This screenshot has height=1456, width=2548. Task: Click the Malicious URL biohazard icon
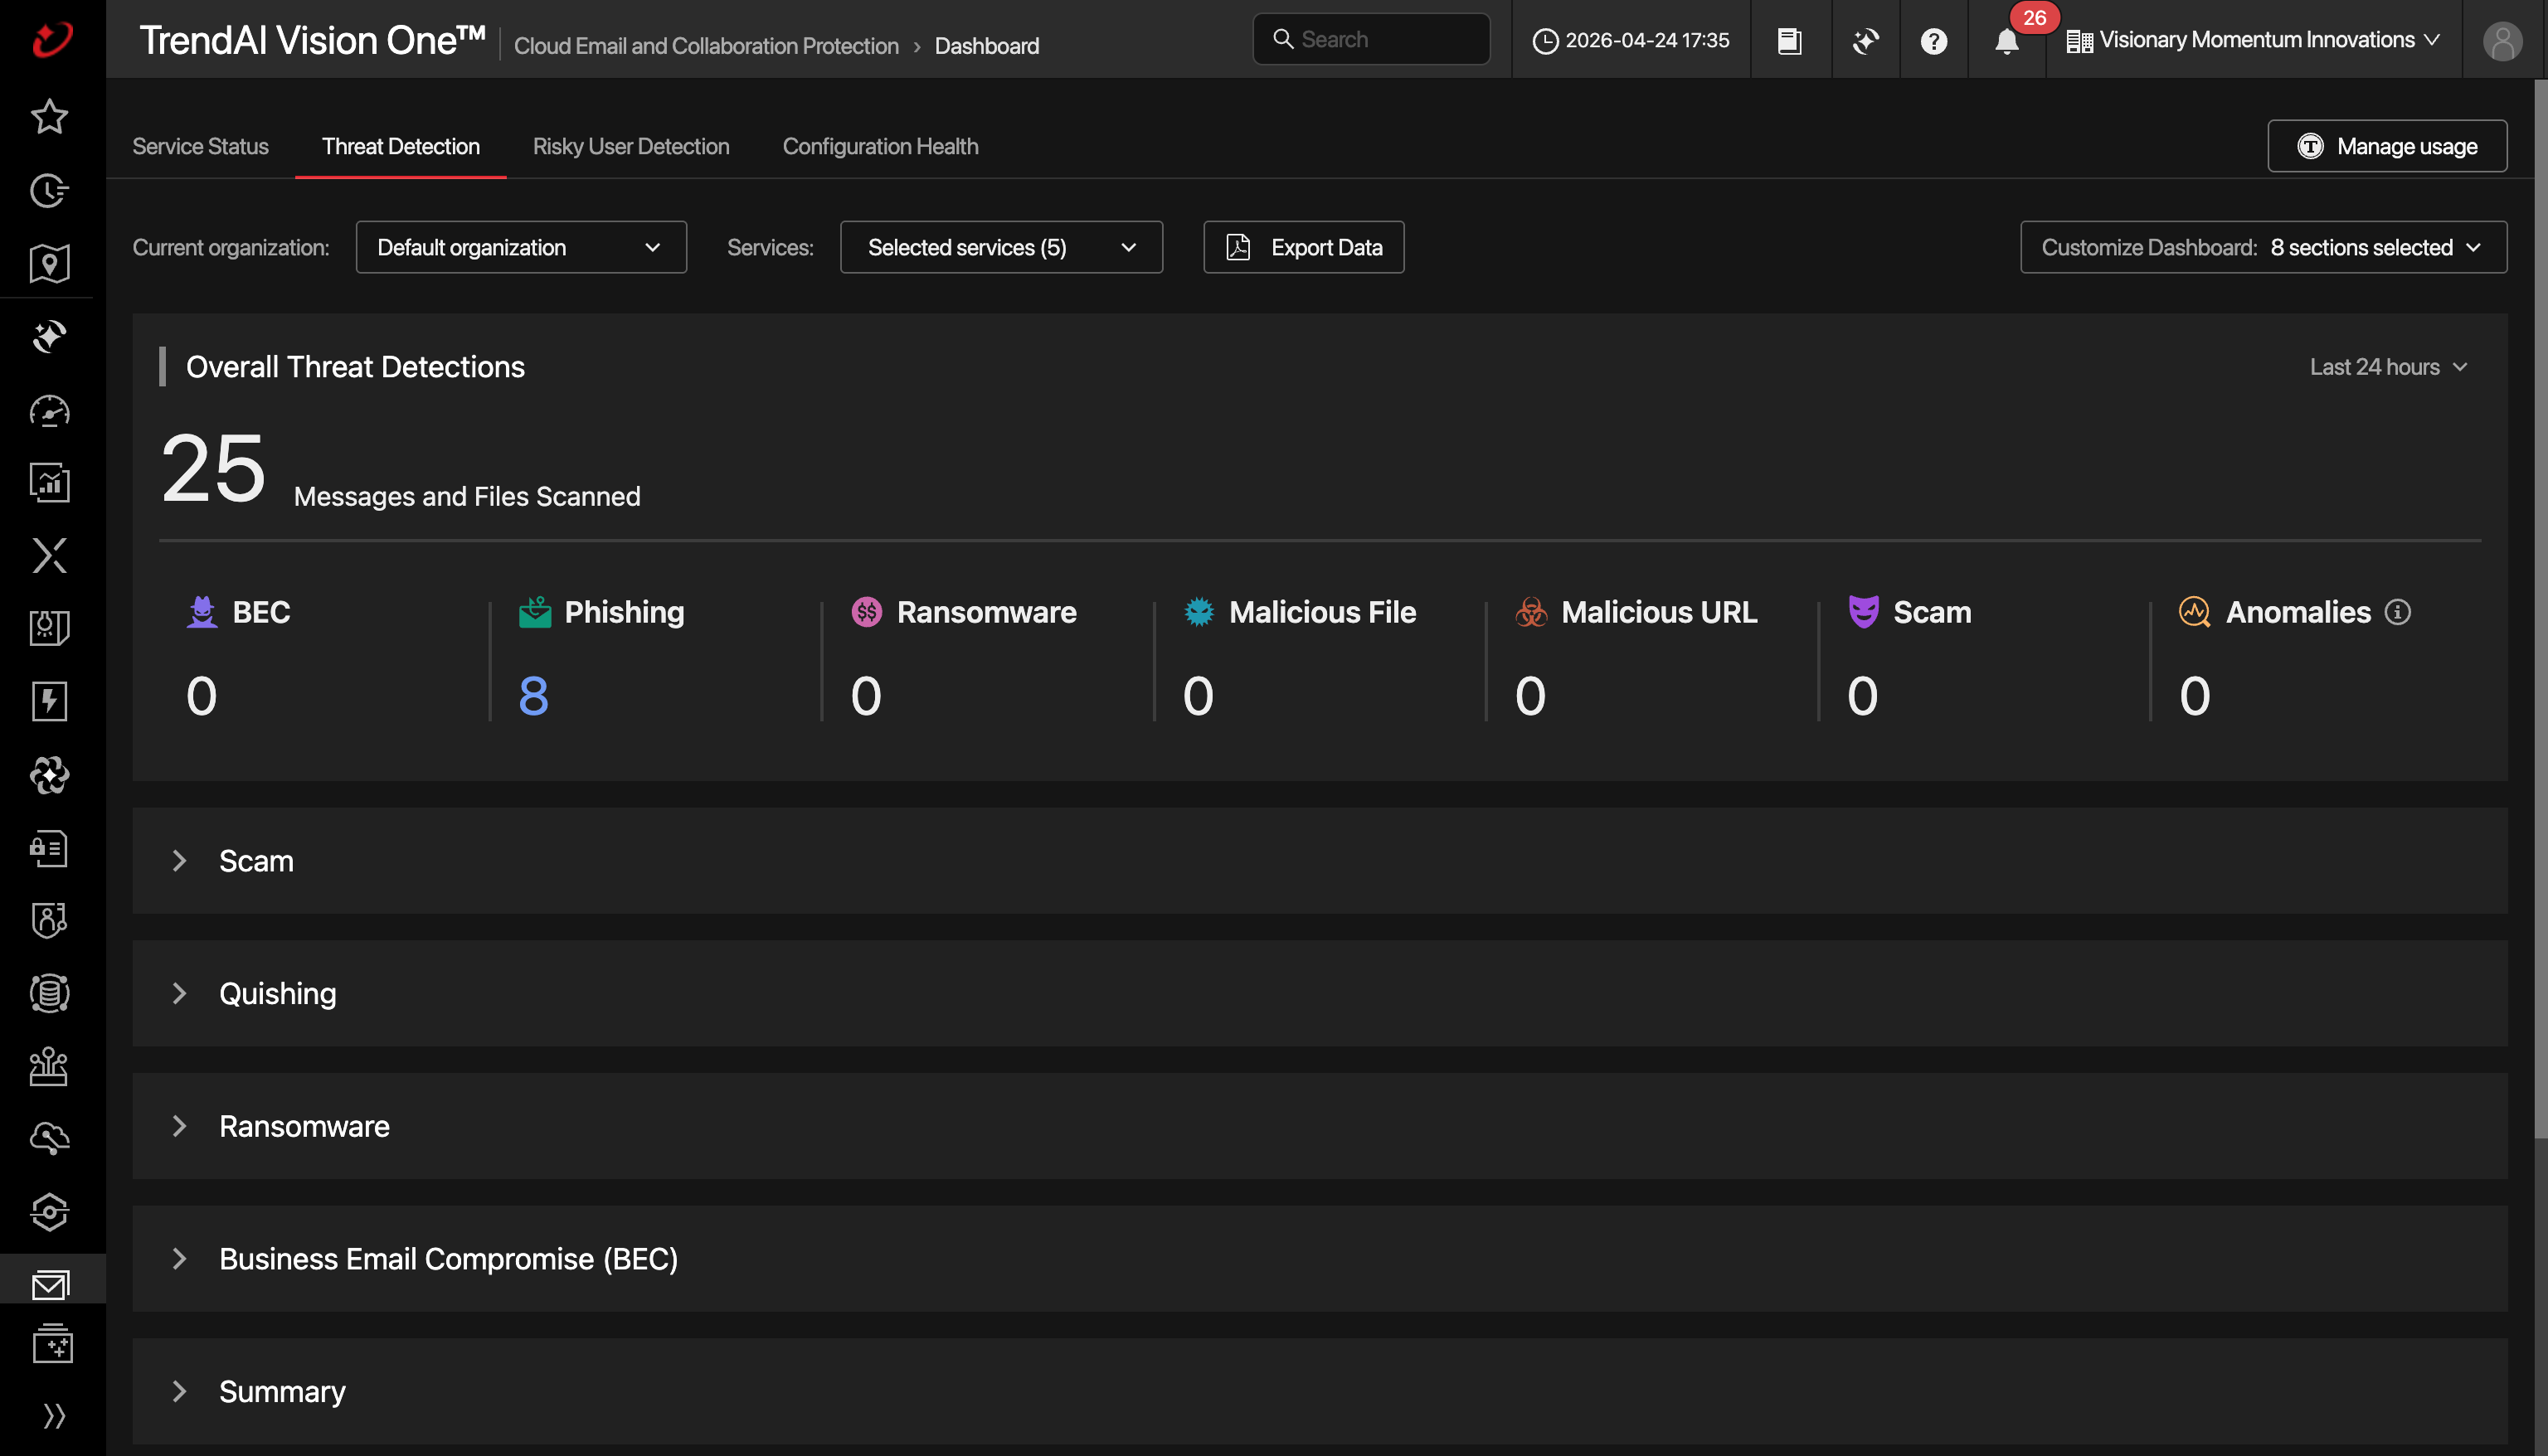coord(1531,612)
